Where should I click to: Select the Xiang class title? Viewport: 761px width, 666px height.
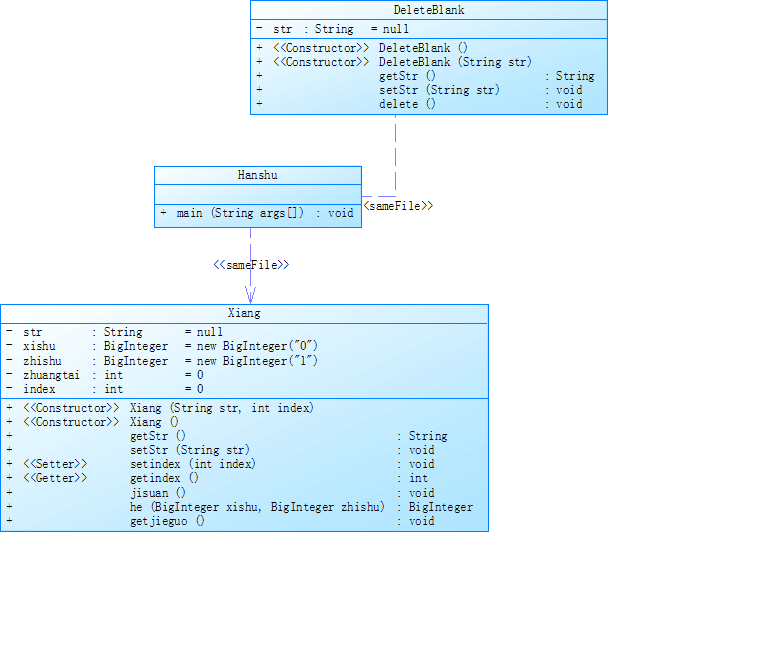point(244,313)
